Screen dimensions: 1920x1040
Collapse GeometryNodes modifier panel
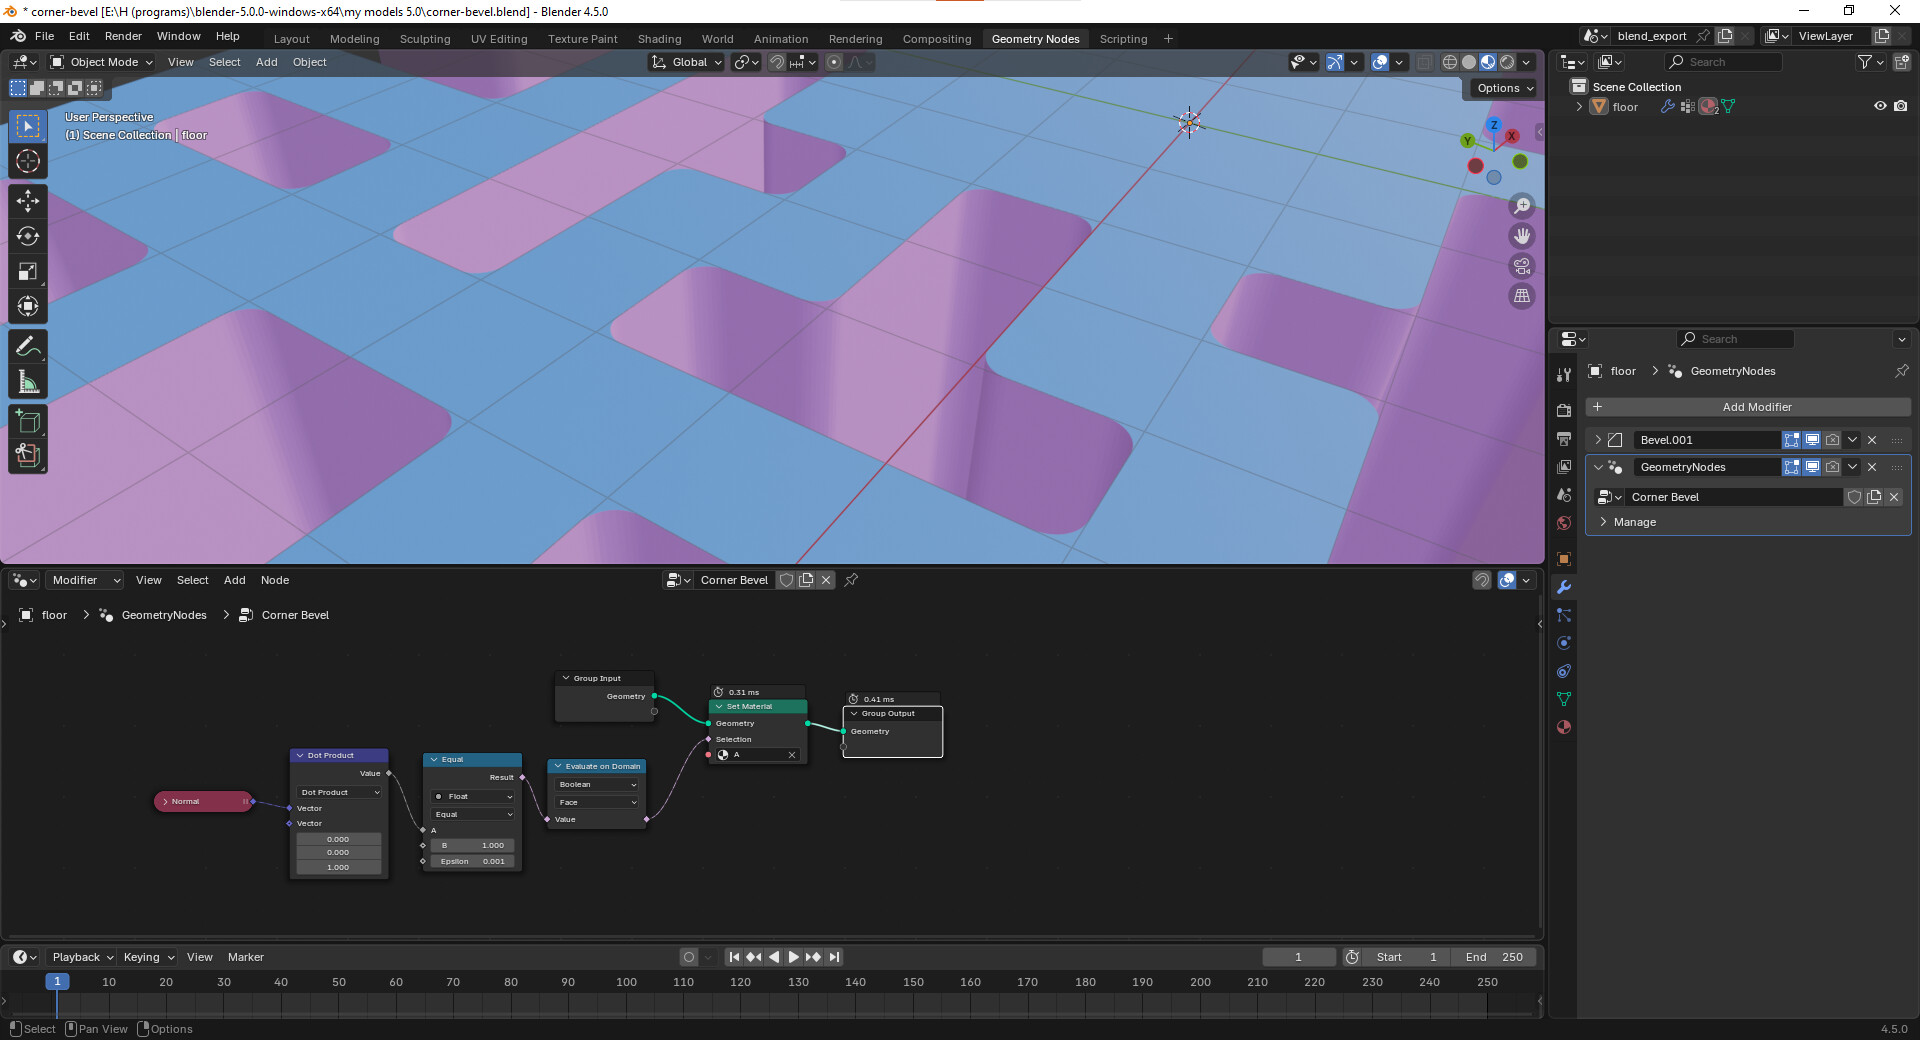(1598, 467)
